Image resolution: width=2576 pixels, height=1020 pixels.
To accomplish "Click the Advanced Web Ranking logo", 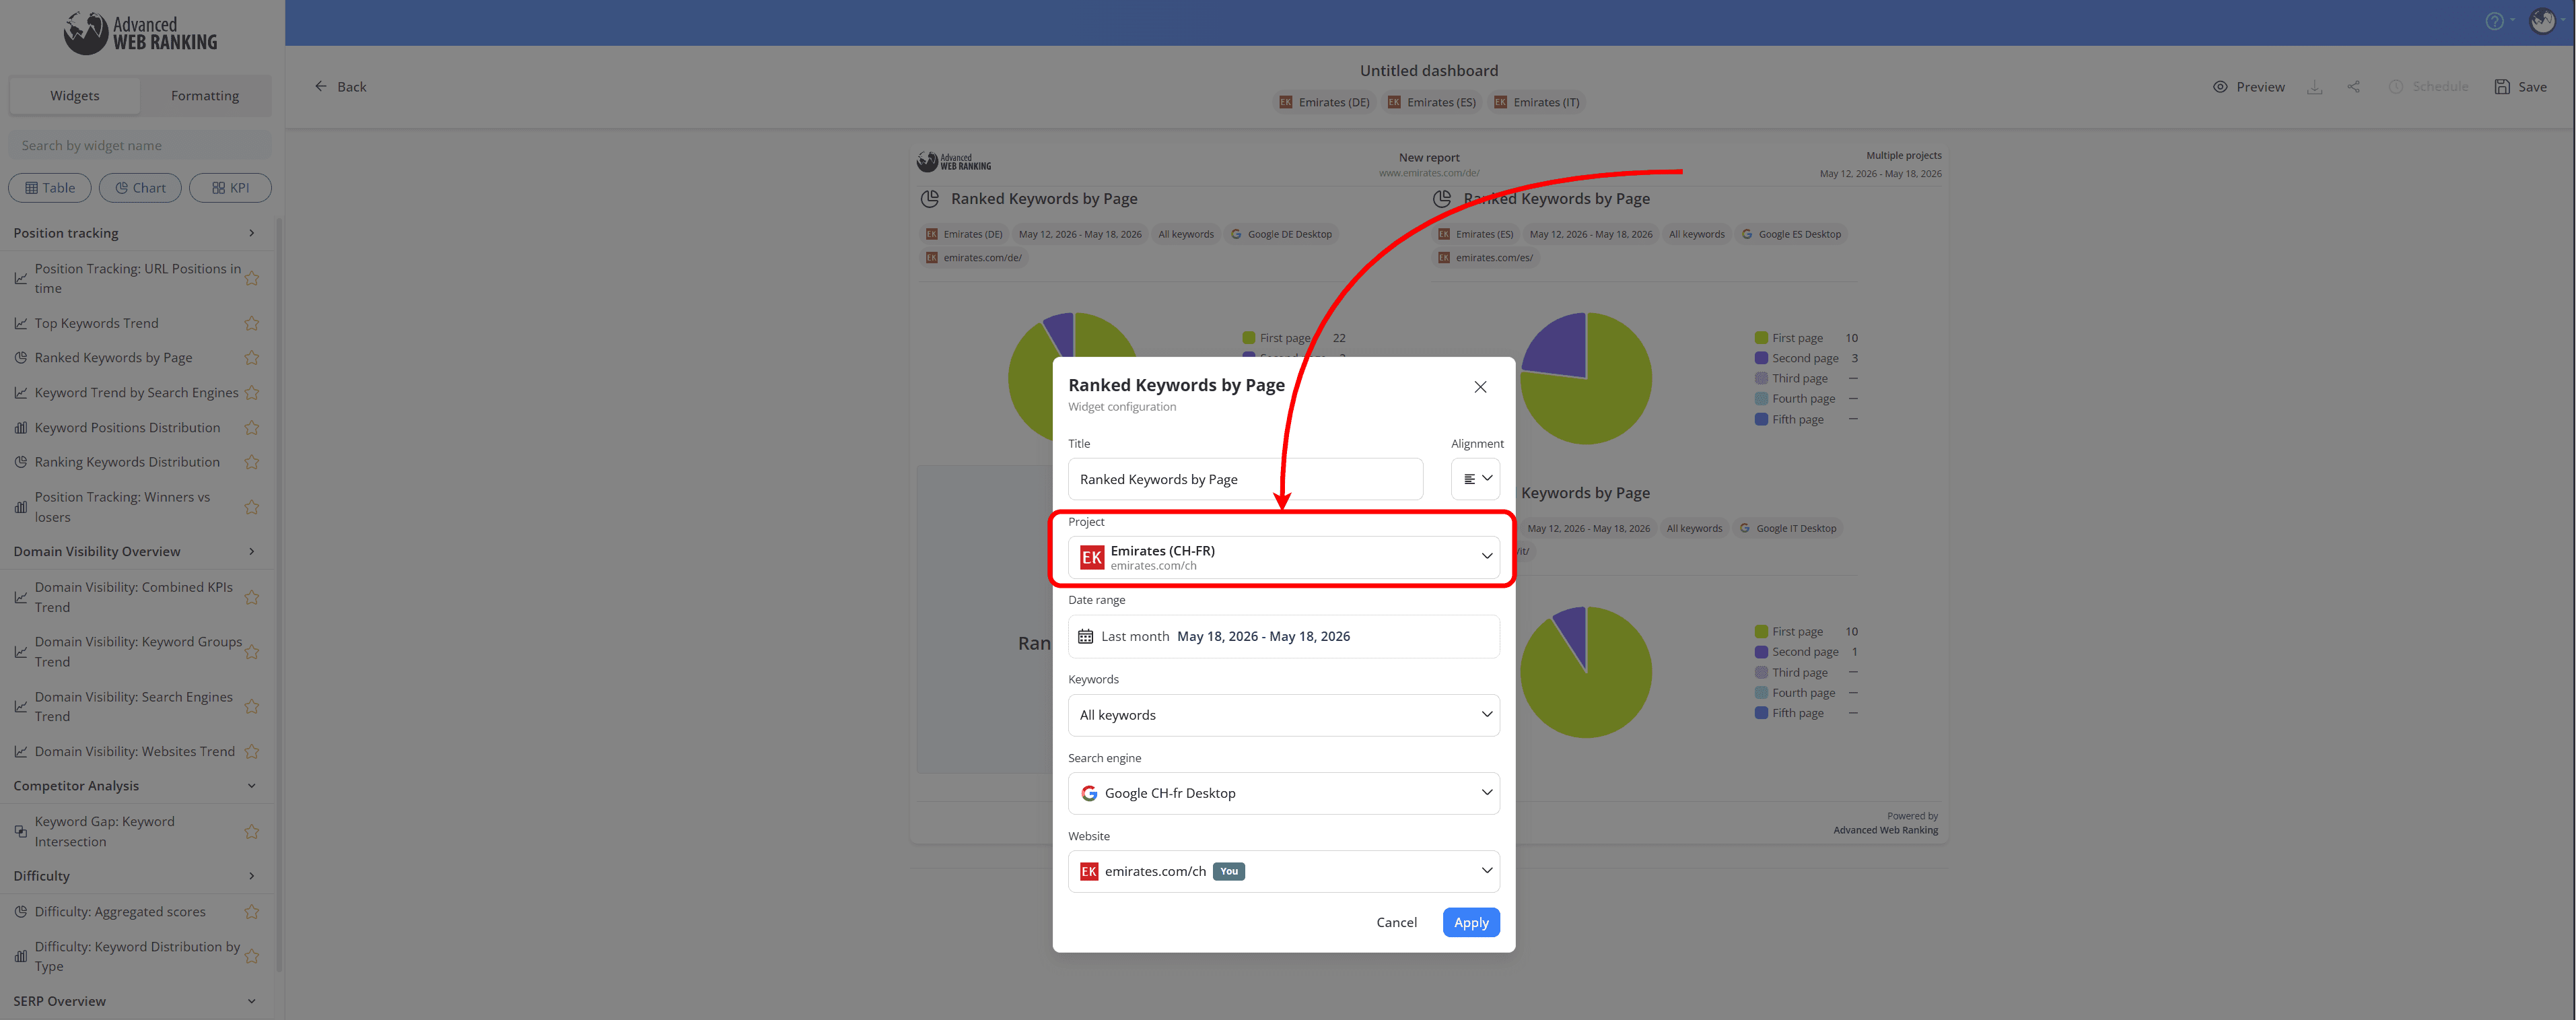I will (140, 33).
